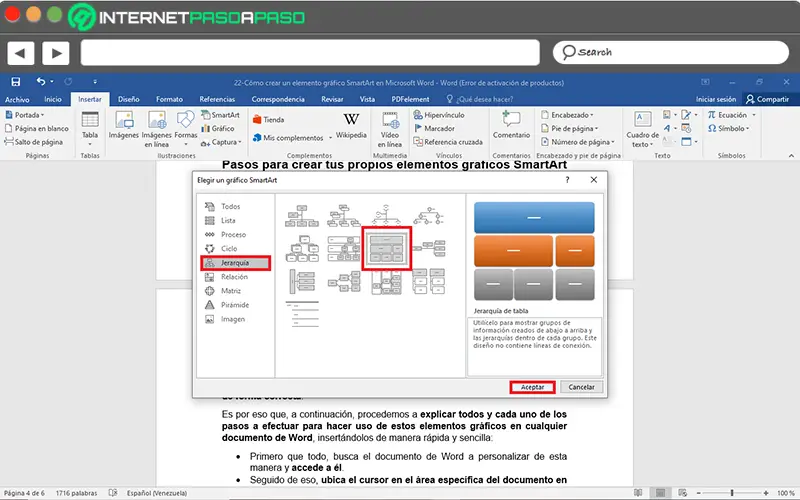Click Imágenes en línea icon
Viewport: 800px width, 500px height.
[157, 129]
